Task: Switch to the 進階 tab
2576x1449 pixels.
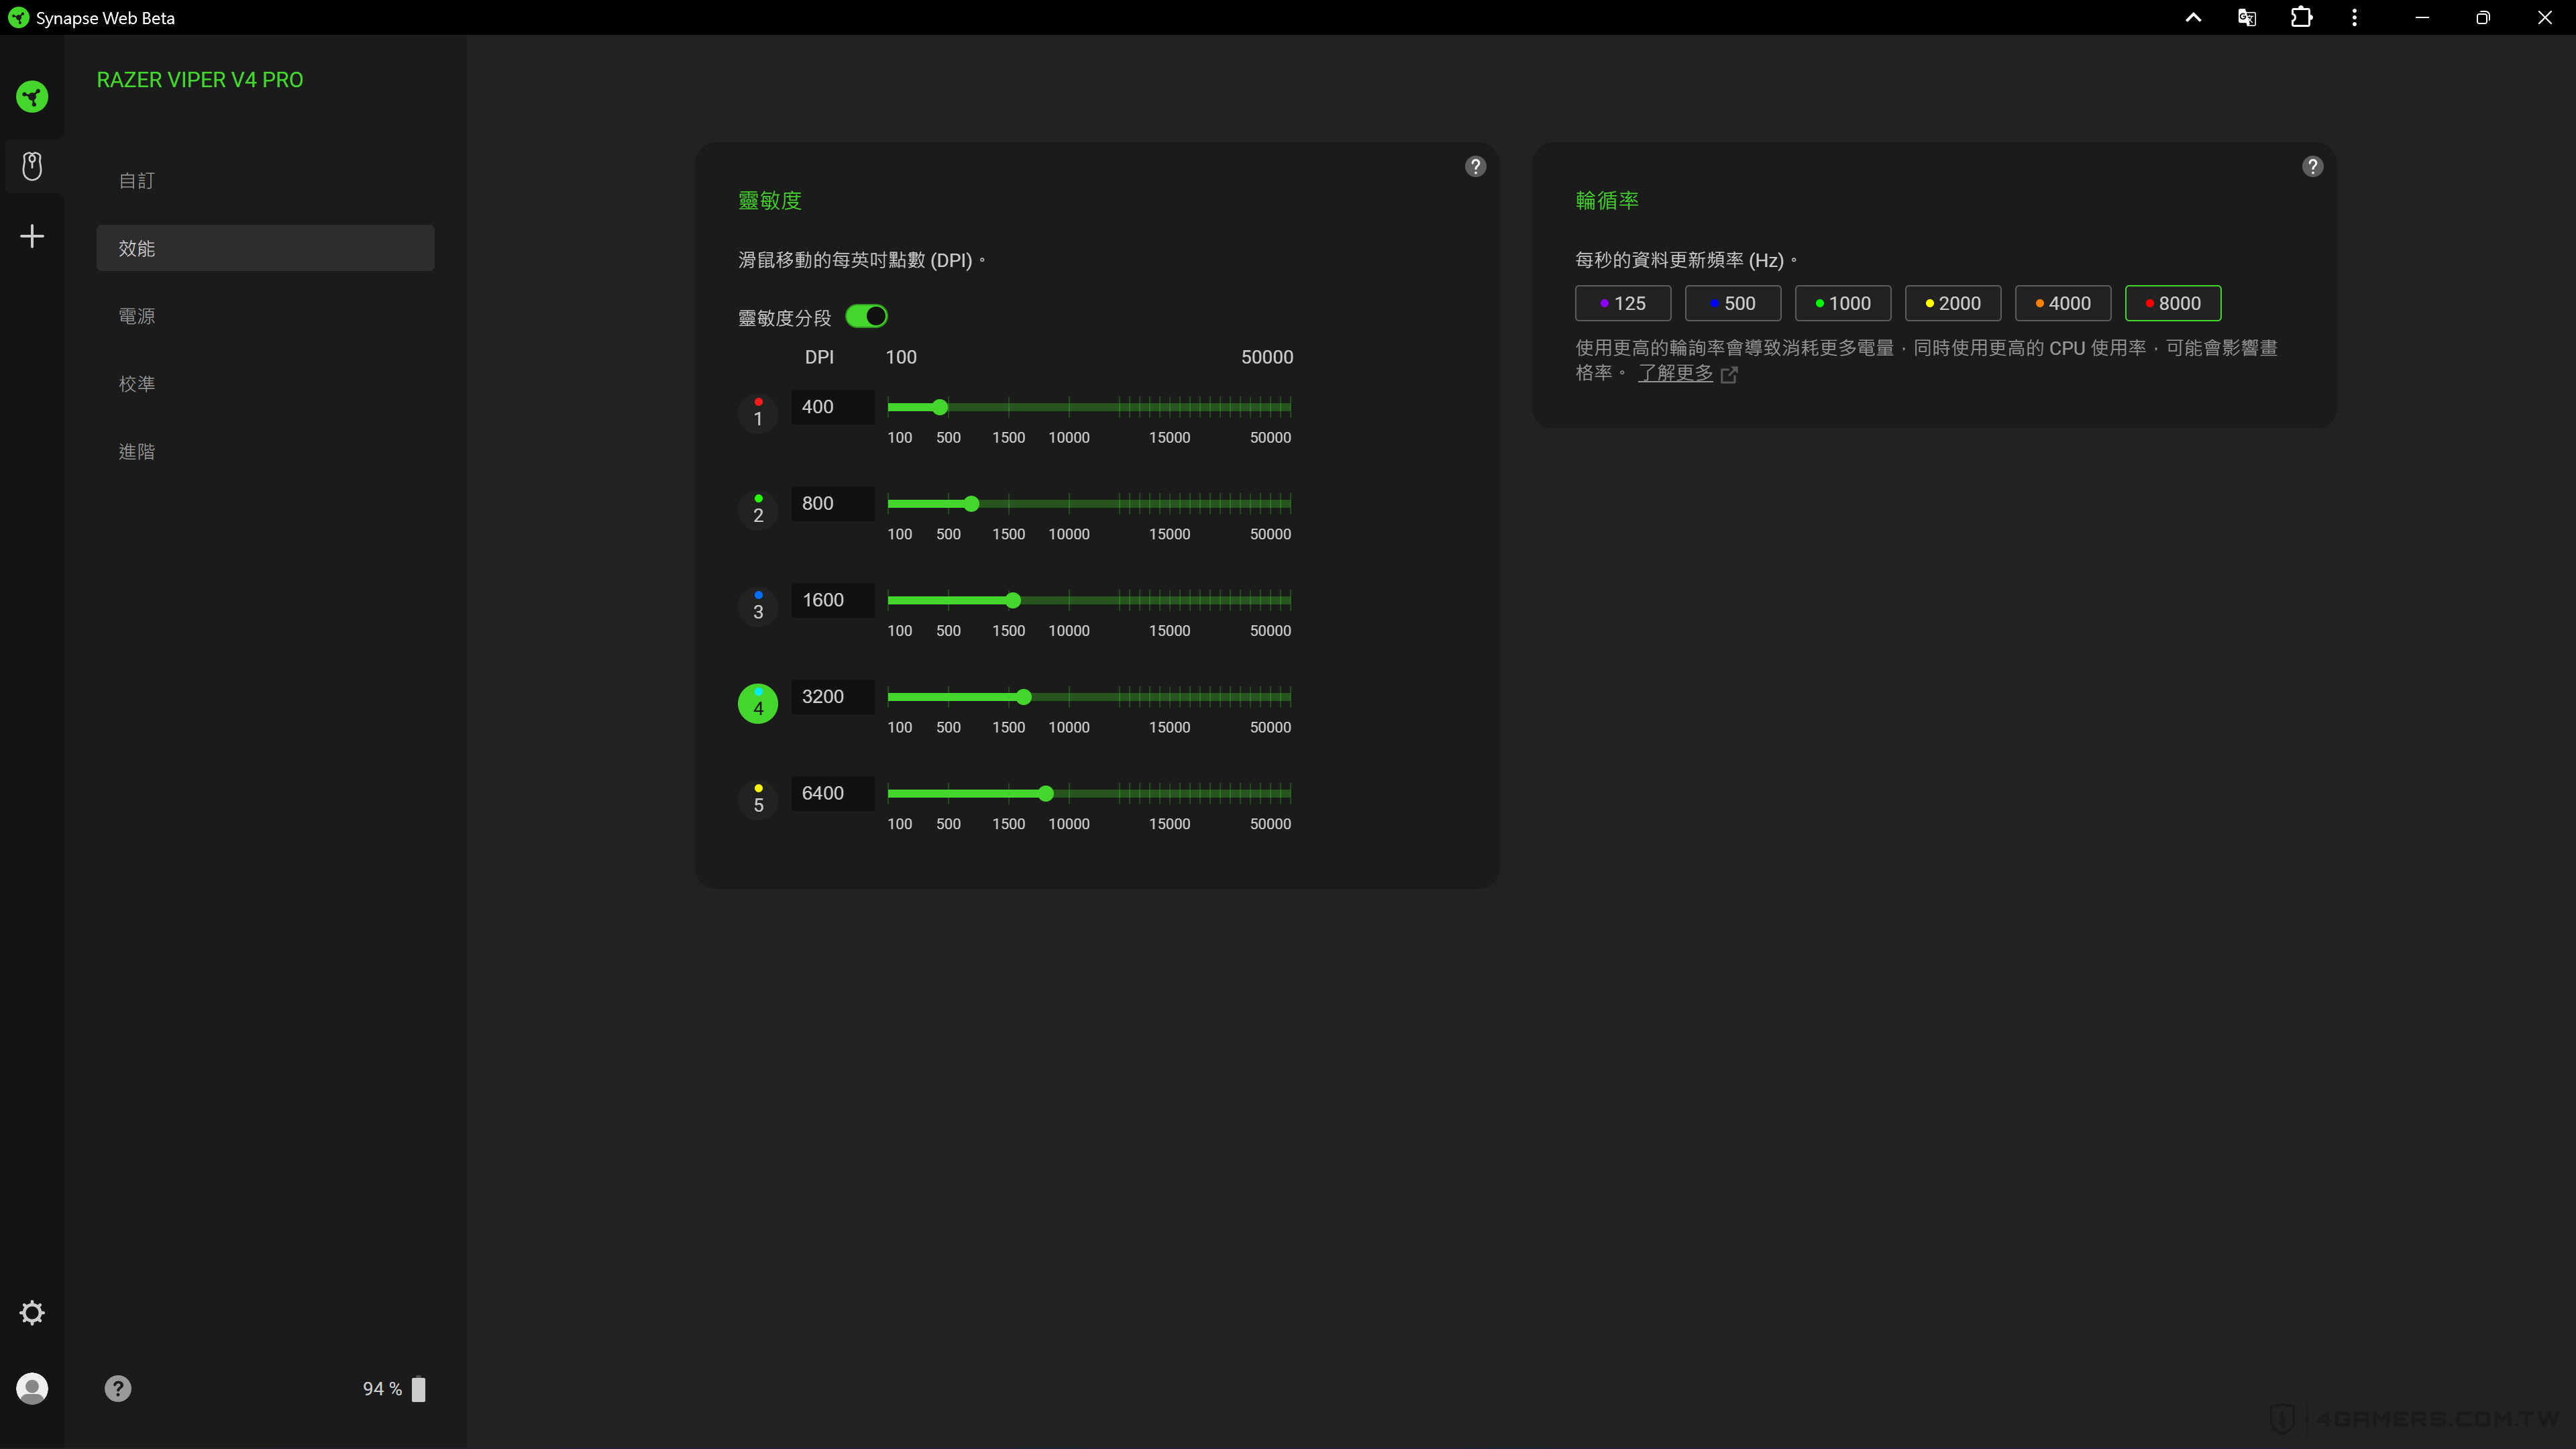Action: (265, 451)
